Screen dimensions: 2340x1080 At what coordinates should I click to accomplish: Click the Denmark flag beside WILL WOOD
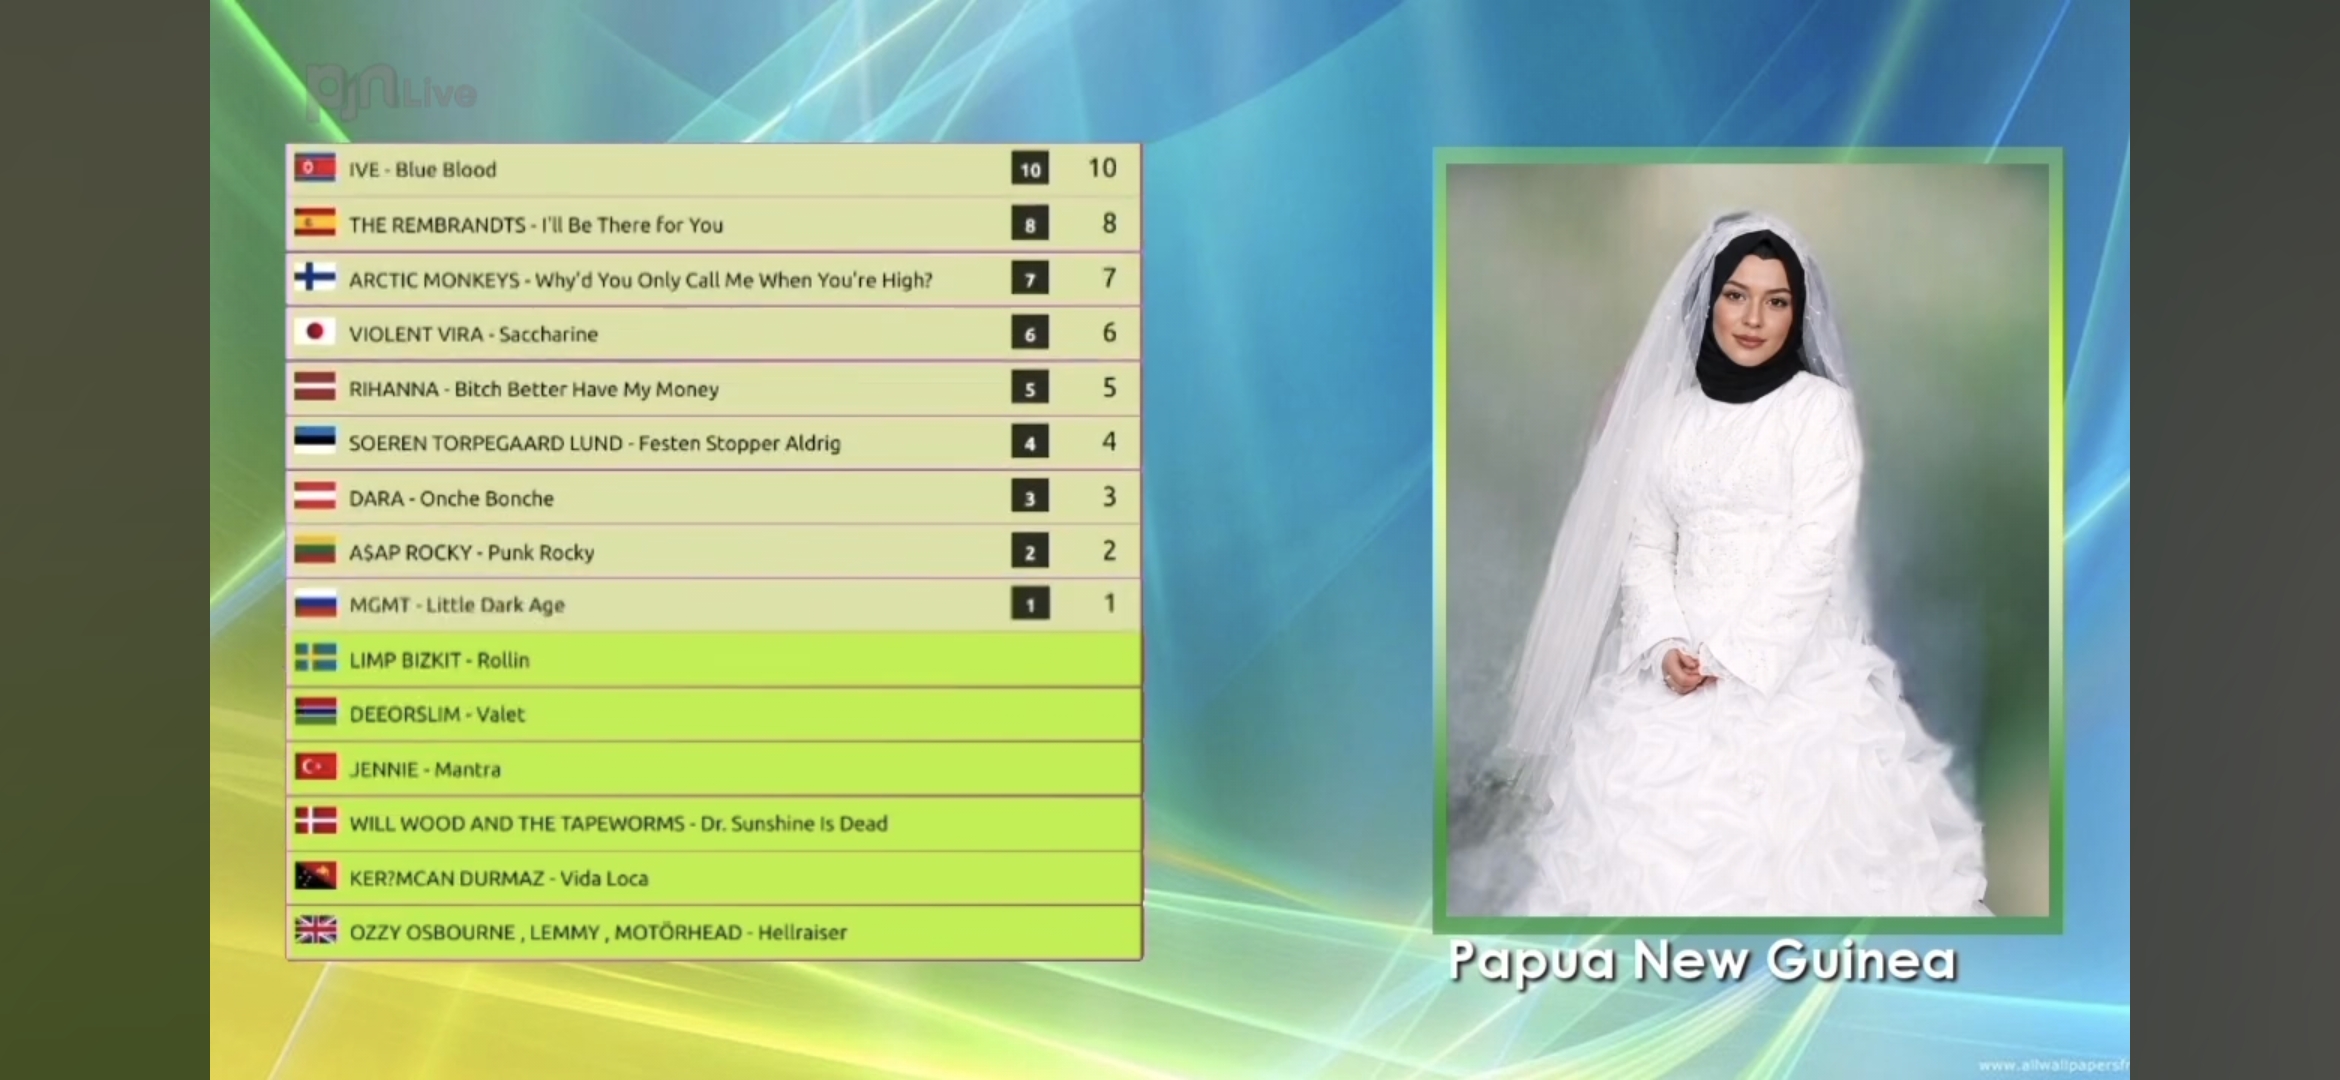[315, 822]
